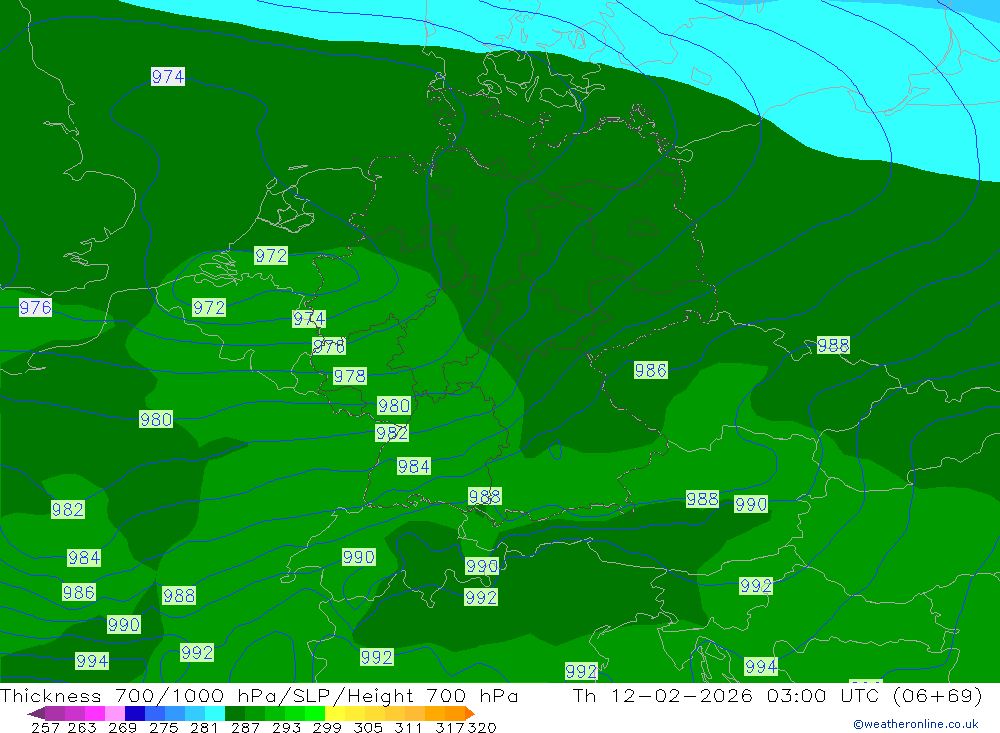Select the bright lime green legend swatch
The width and height of the screenshot is (1000, 733).
pos(315,713)
